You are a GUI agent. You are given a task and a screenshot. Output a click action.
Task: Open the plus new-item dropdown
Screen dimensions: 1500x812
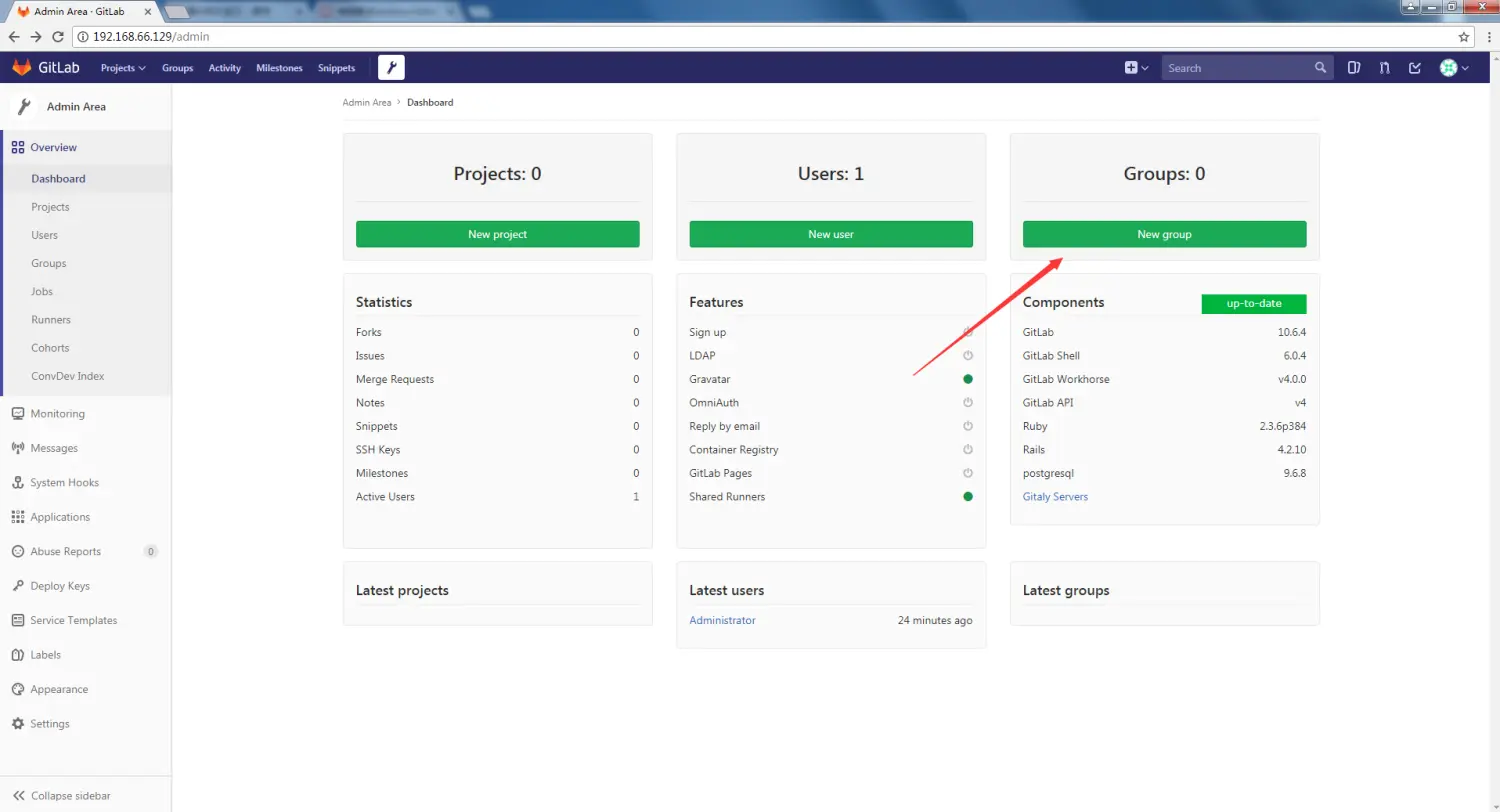click(x=1136, y=68)
